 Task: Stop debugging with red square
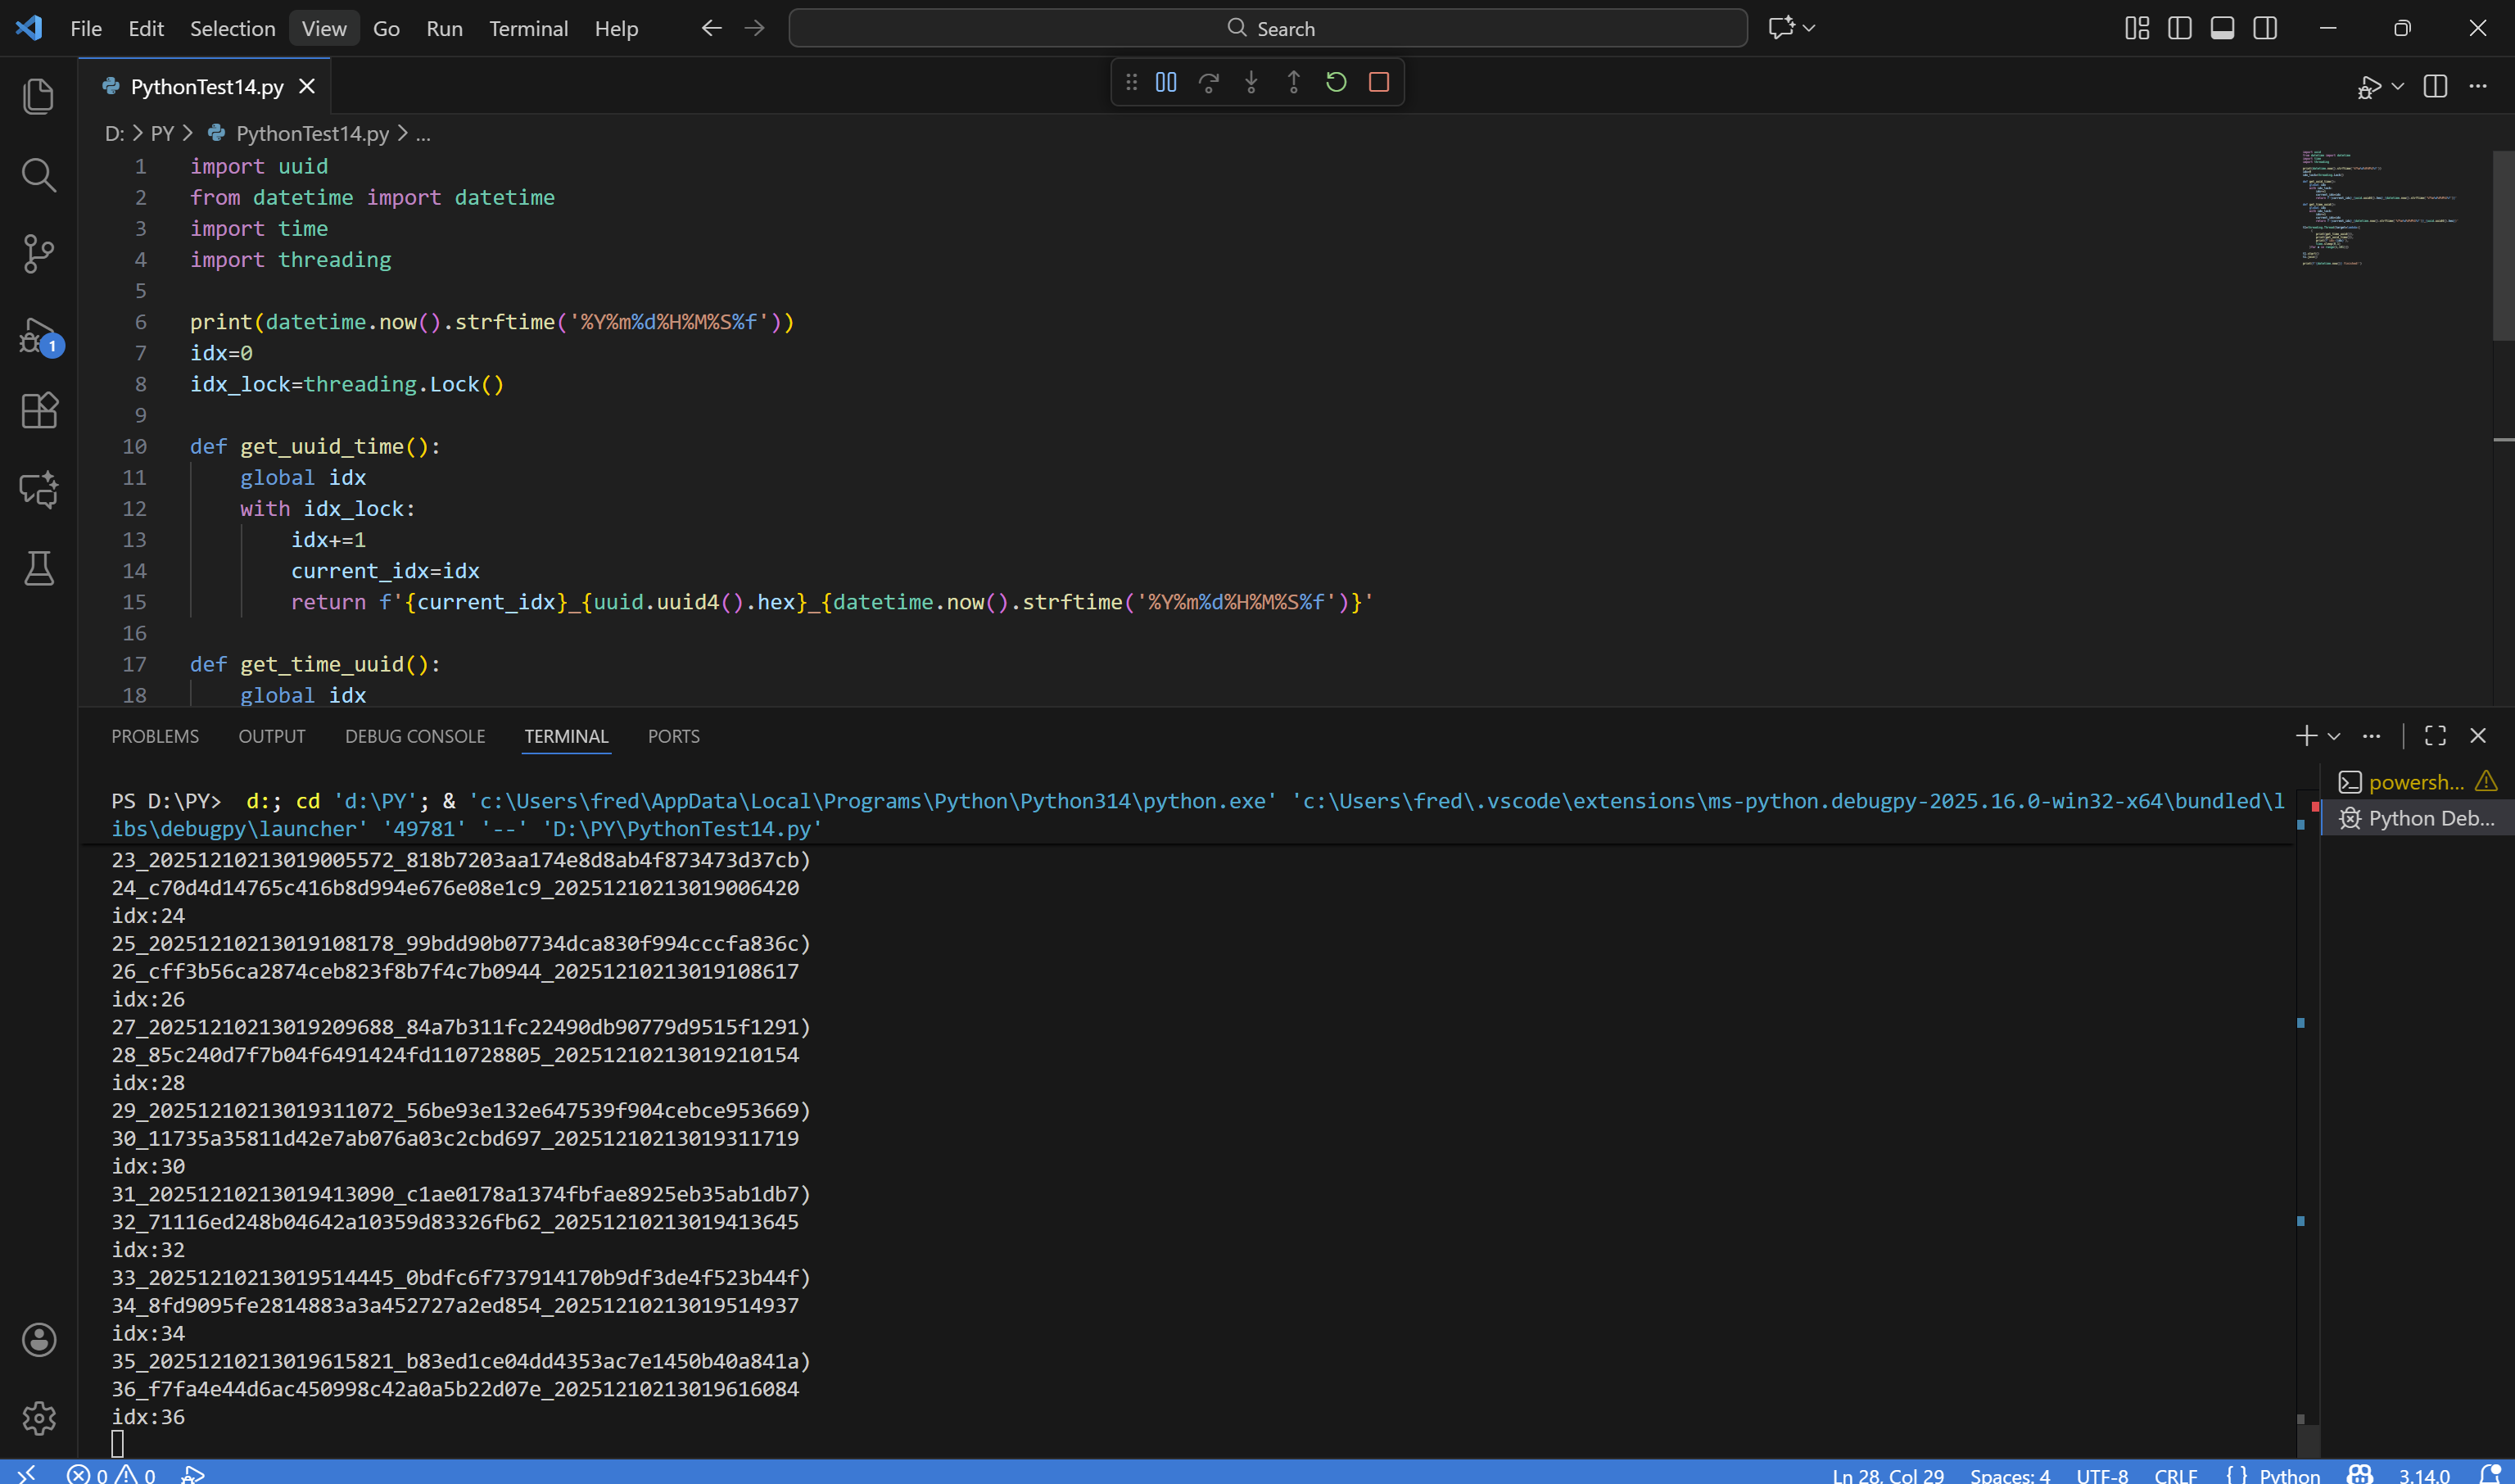point(1379,82)
